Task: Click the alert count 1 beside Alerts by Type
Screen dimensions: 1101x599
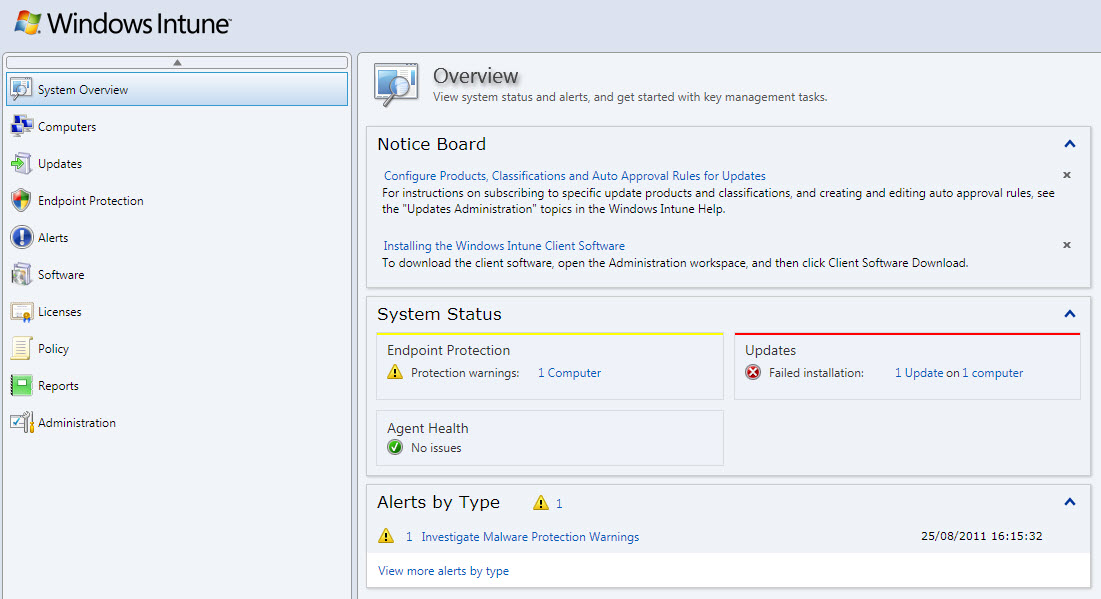Action: coord(559,503)
